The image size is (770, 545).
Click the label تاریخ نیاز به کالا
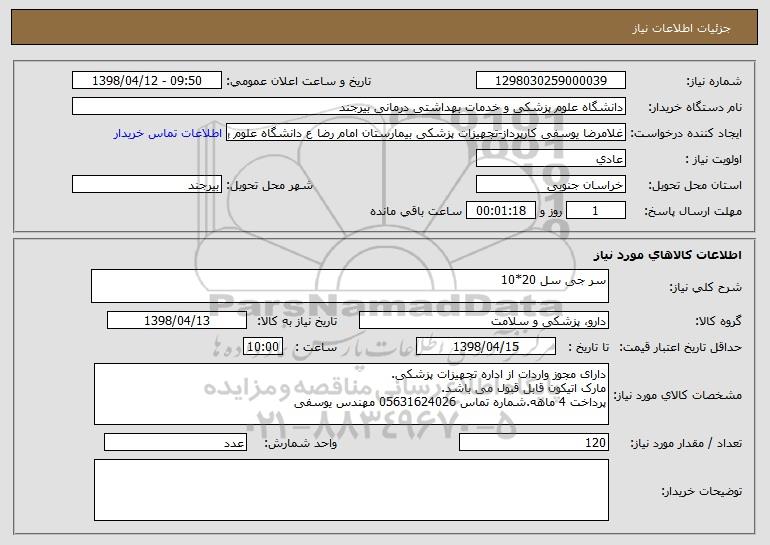pyautogui.click(x=297, y=322)
